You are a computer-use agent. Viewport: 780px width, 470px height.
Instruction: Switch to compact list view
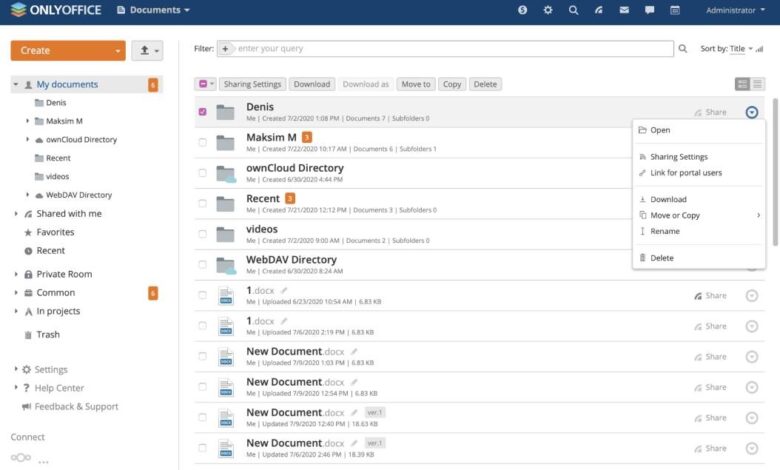click(x=757, y=84)
